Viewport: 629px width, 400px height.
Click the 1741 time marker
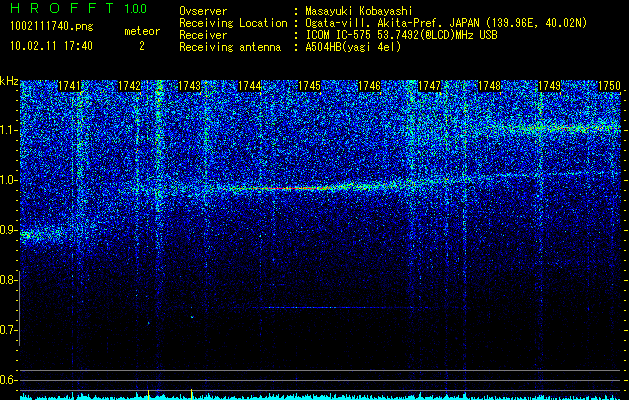pyautogui.click(x=69, y=86)
